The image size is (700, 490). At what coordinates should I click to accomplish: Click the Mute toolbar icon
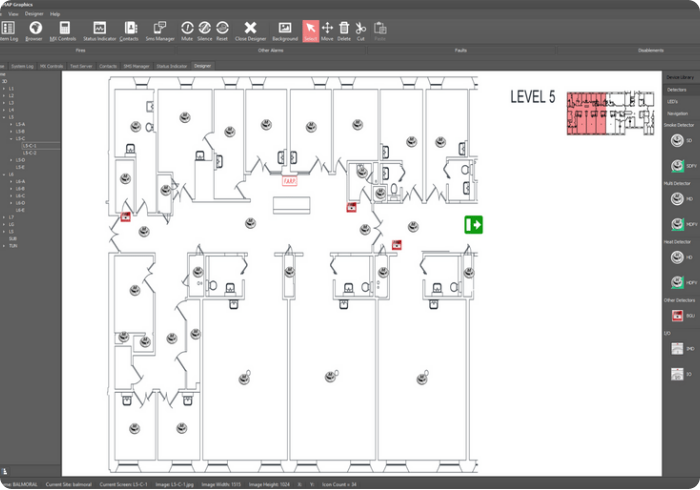coord(187,29)
